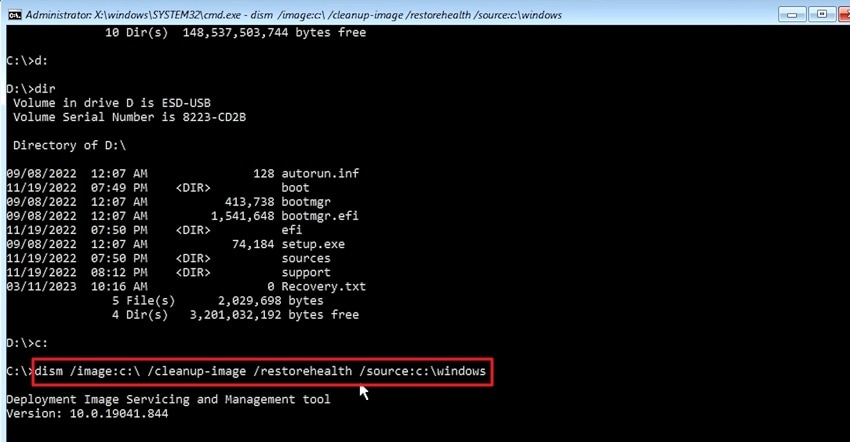
Task: Click the 'C:\>d:' prompt line
Action: [x=27, y=61]
